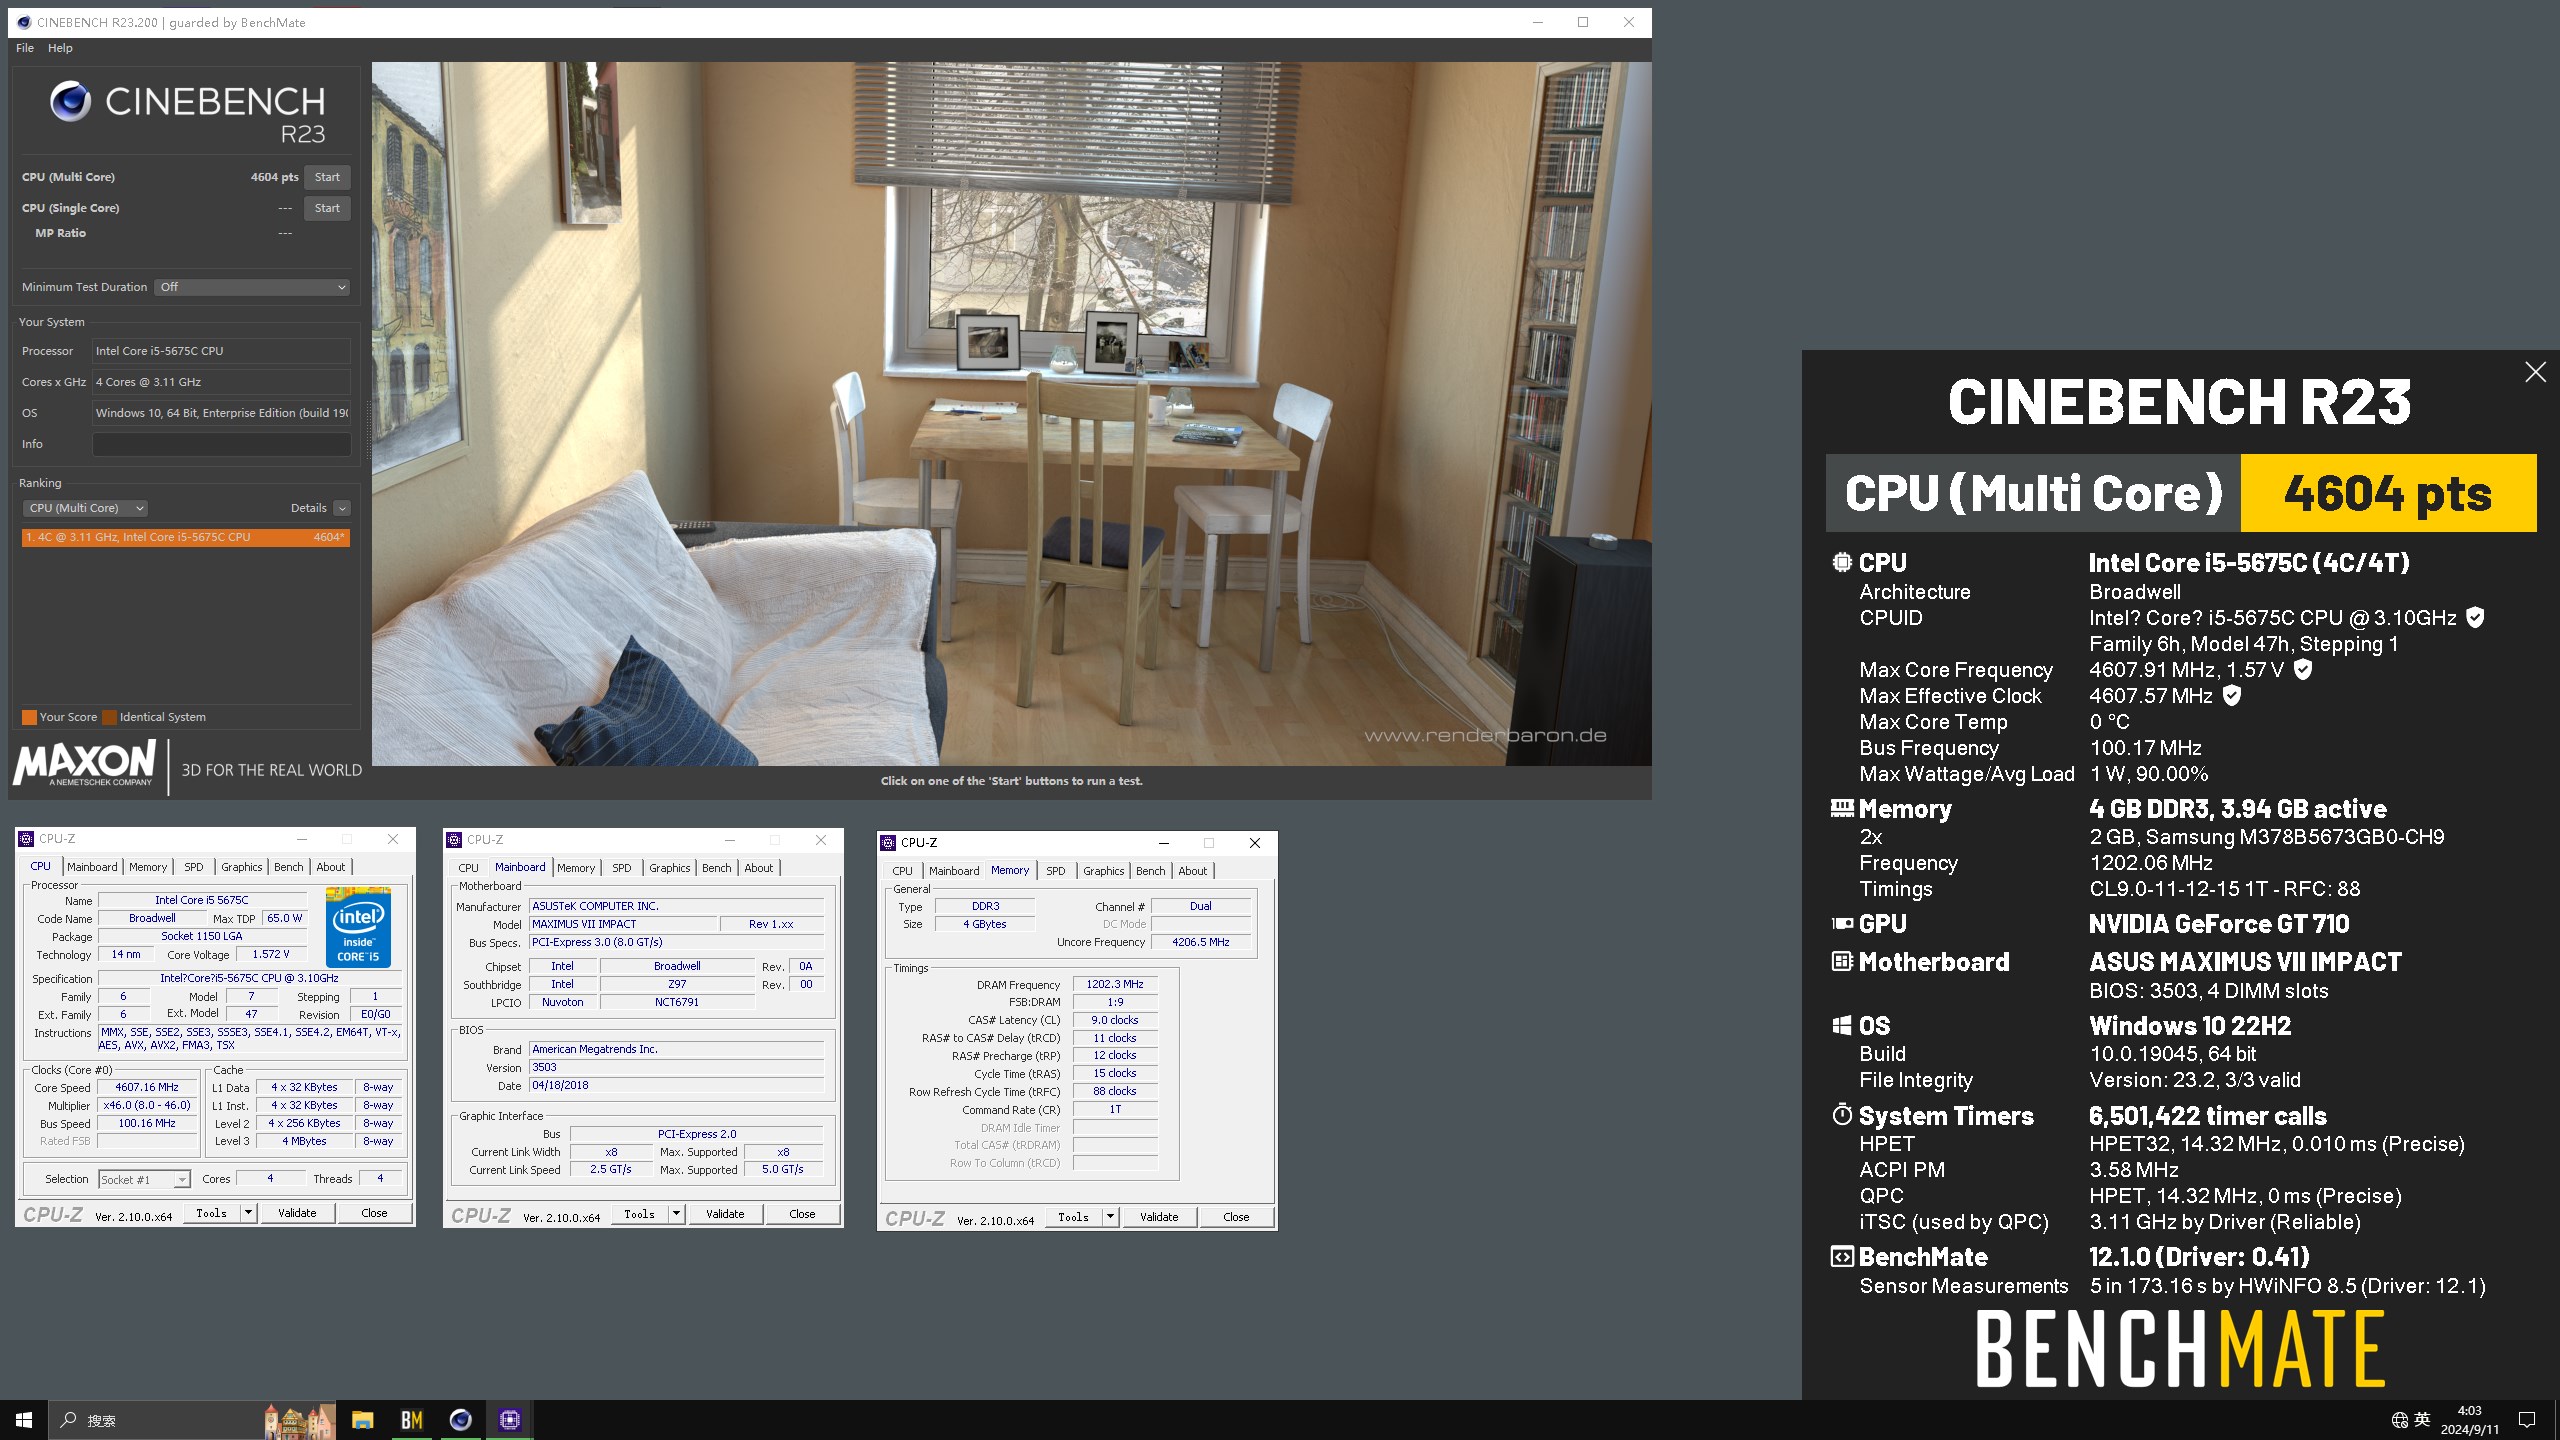
Task: Click verified shield next to Max Core Frequency
Action: pos(2302,669)
